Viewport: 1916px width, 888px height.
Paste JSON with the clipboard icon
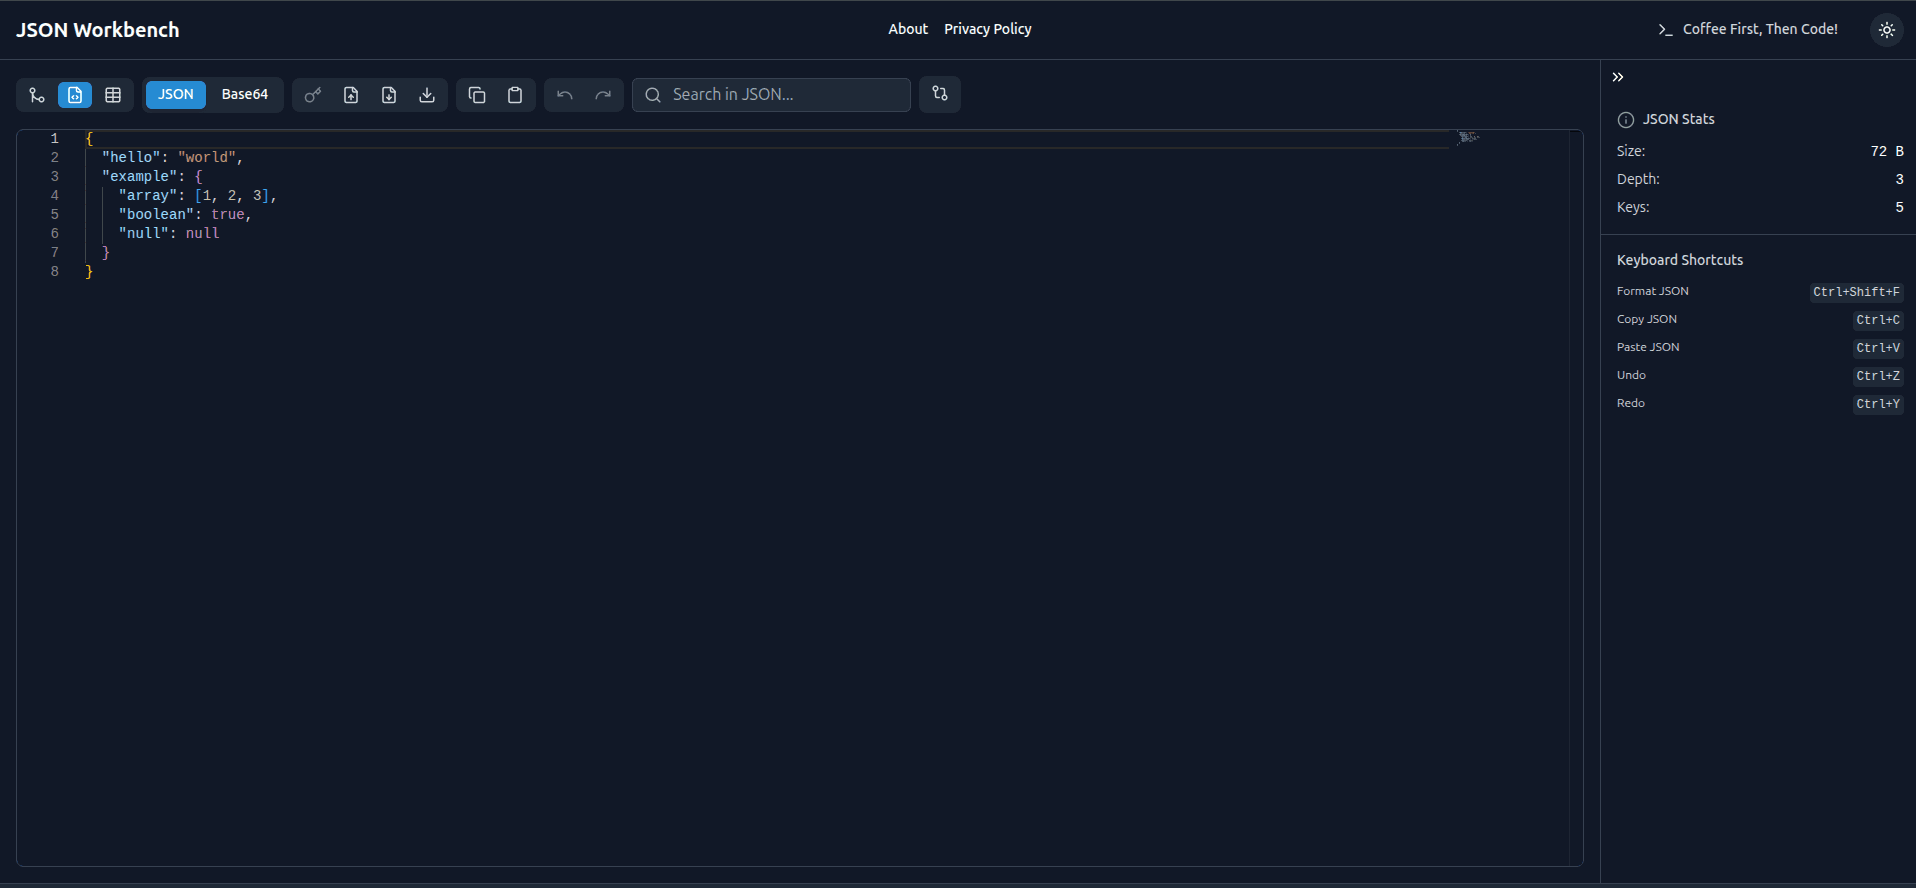tap(515, 95)
